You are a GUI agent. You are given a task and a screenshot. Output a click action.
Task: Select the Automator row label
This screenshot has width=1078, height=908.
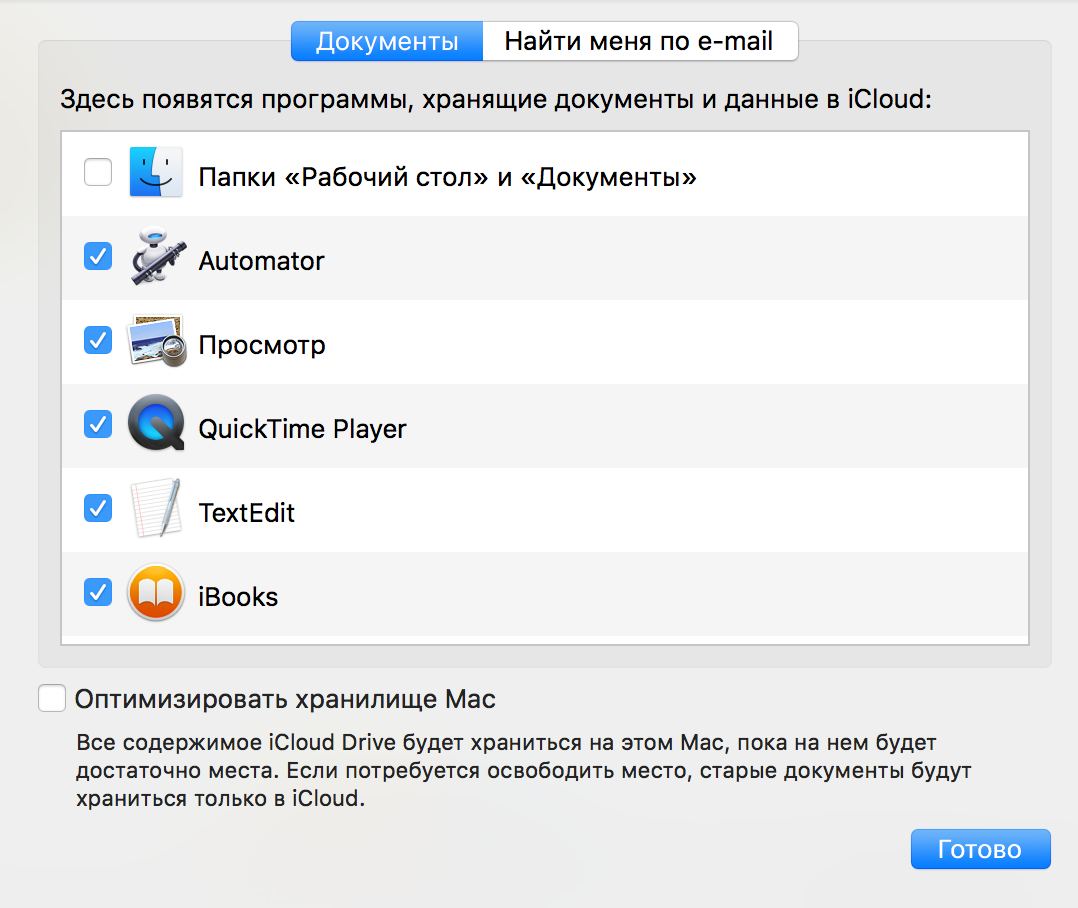tap(261, 261)
